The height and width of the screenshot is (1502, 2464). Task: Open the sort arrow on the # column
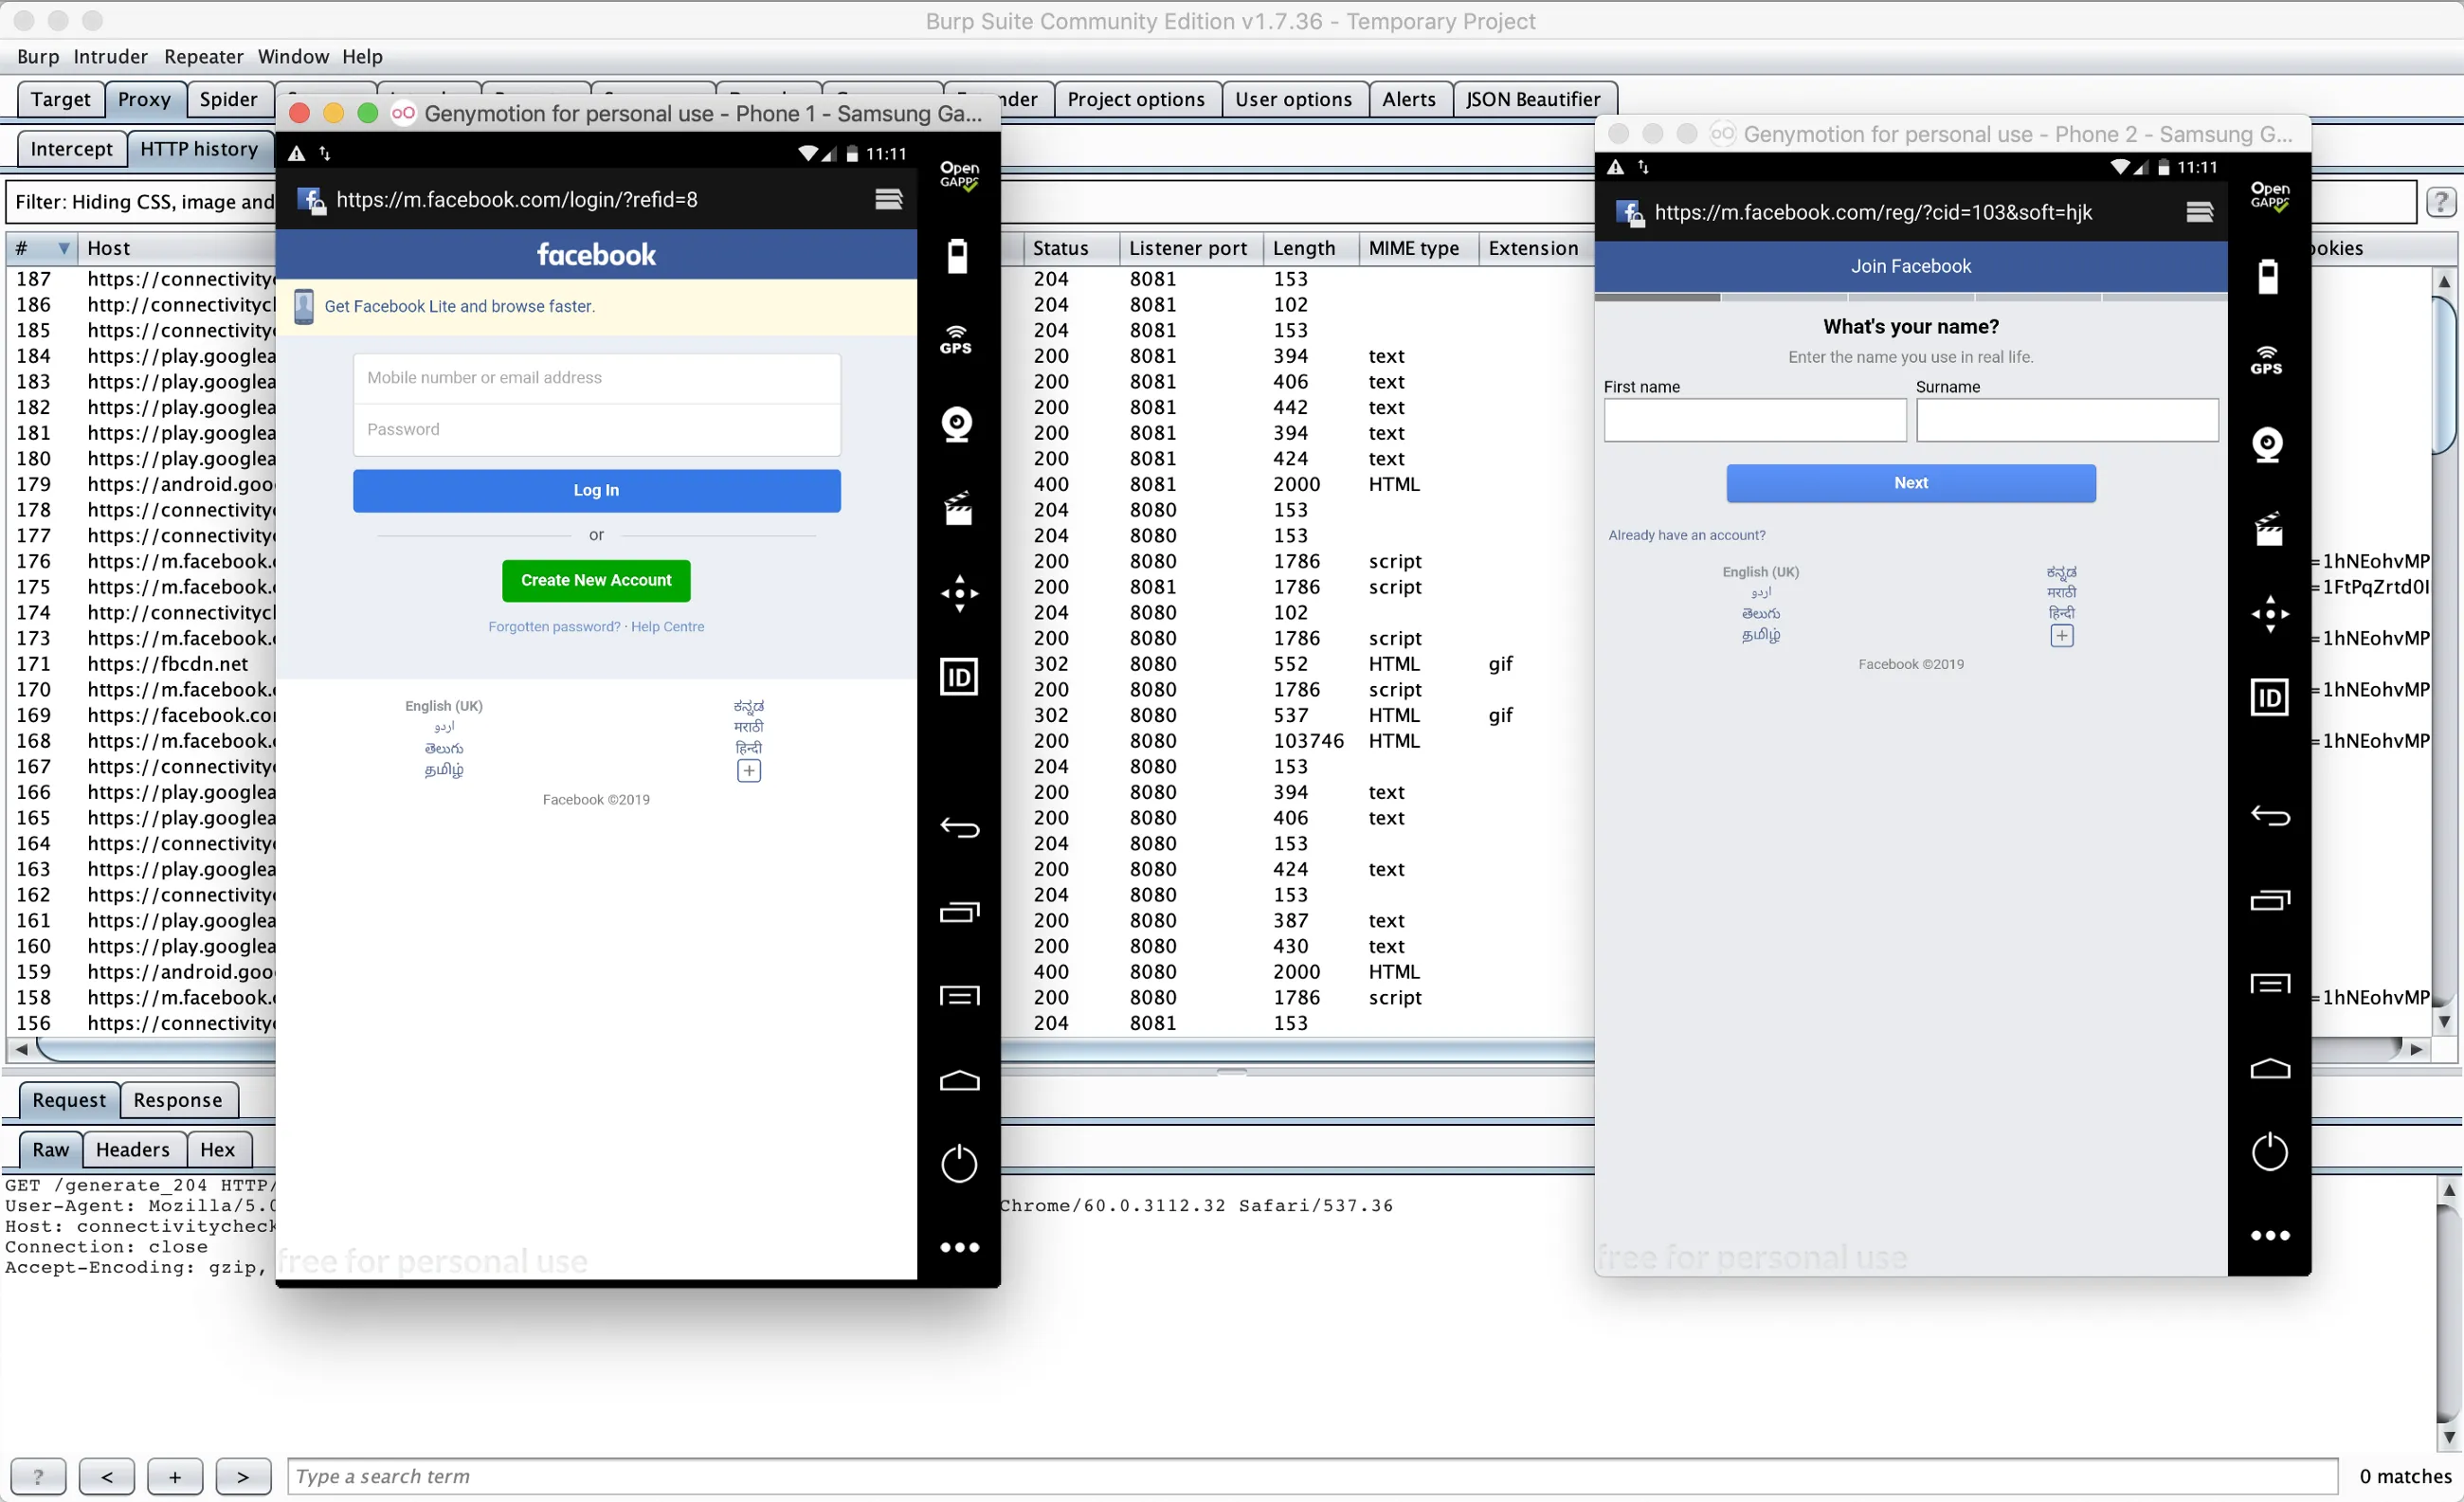tap(64, 247)
